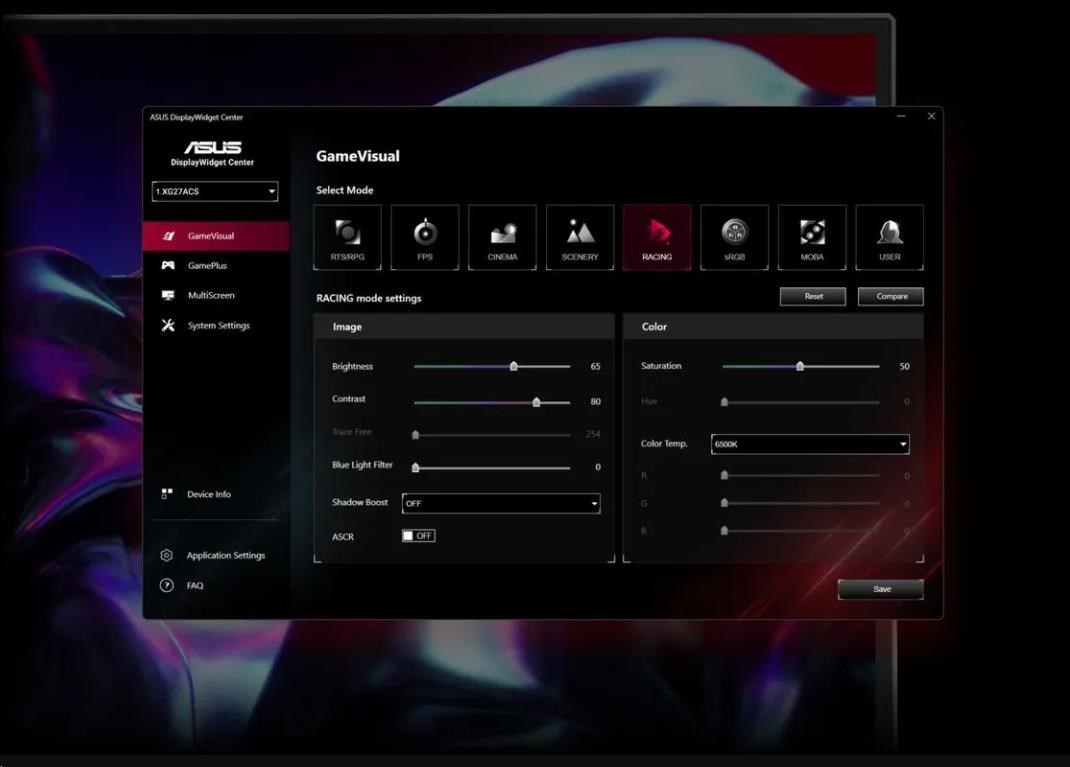Click the Image panel header

pos(464,327)
